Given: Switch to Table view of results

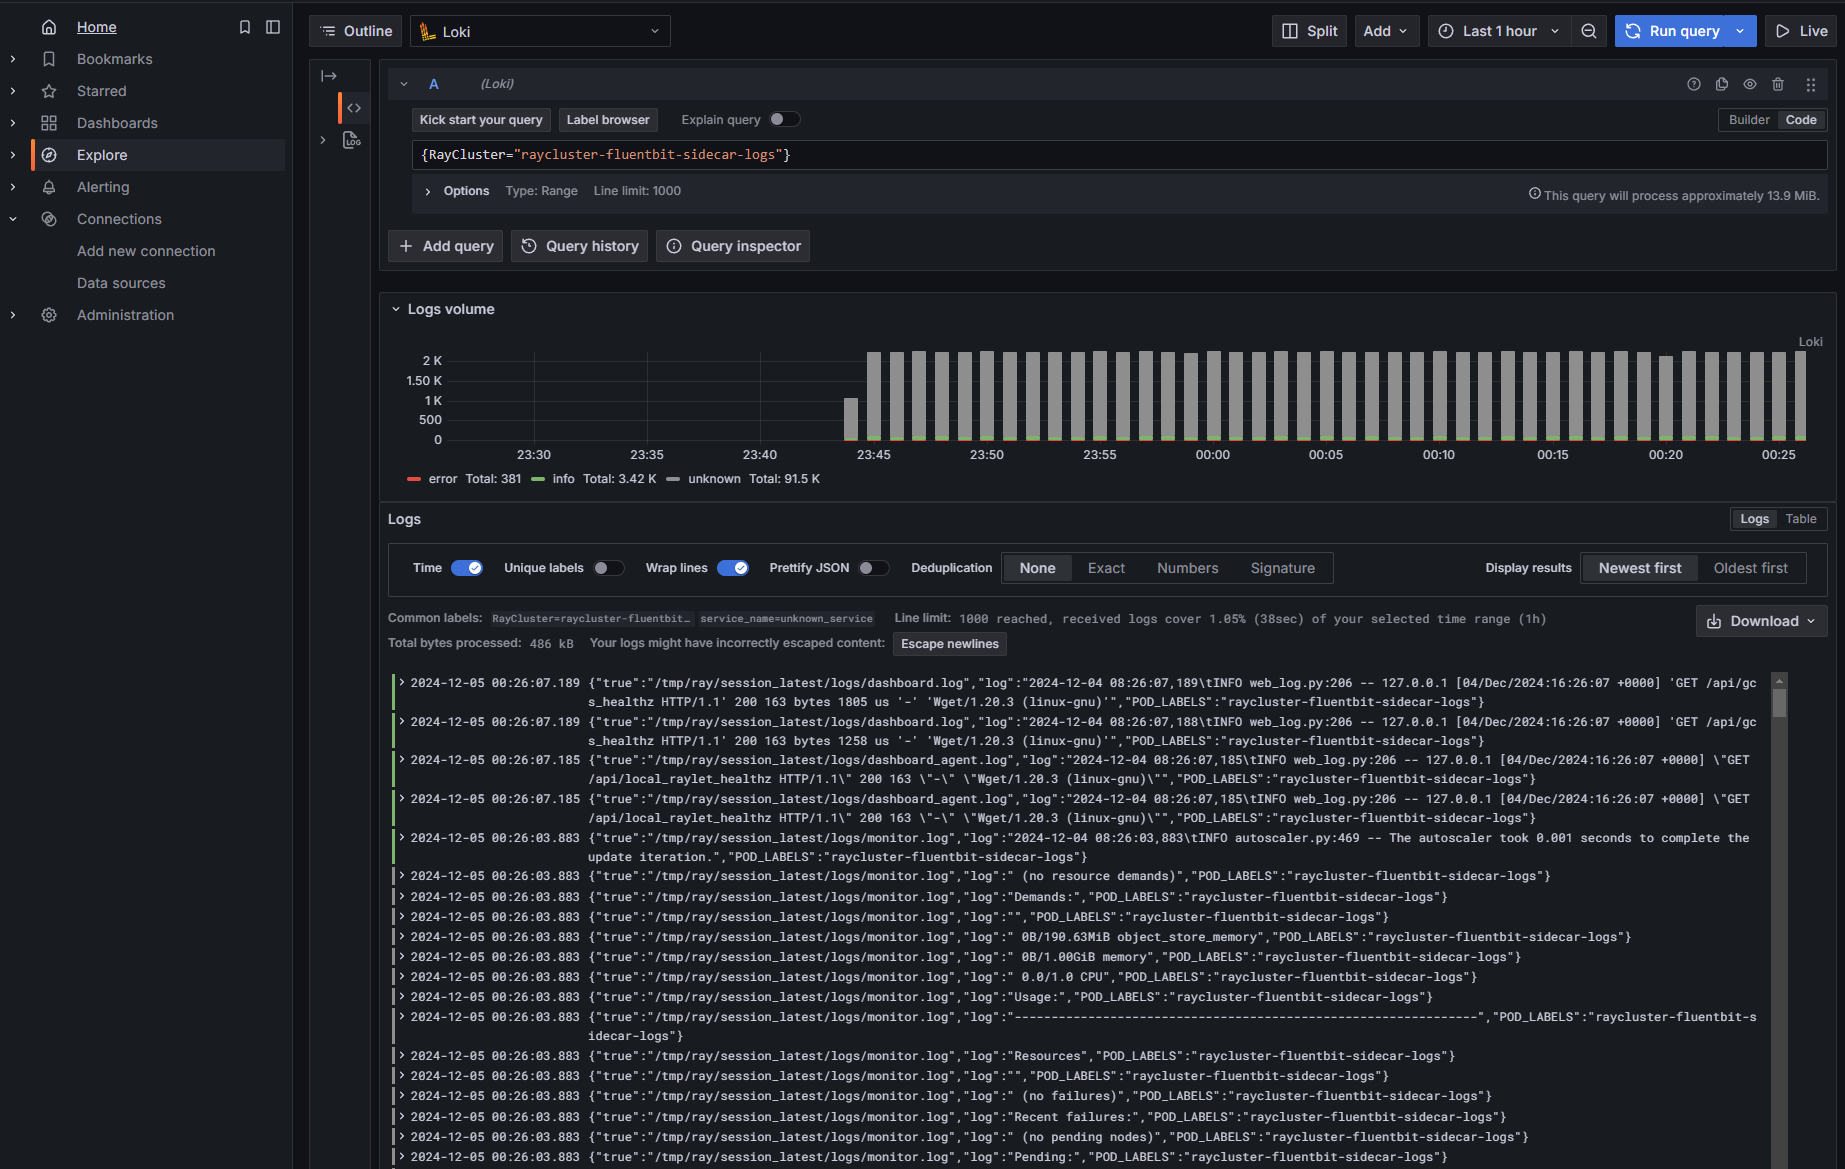Looking at the screenshot, I should [1801, 519].
